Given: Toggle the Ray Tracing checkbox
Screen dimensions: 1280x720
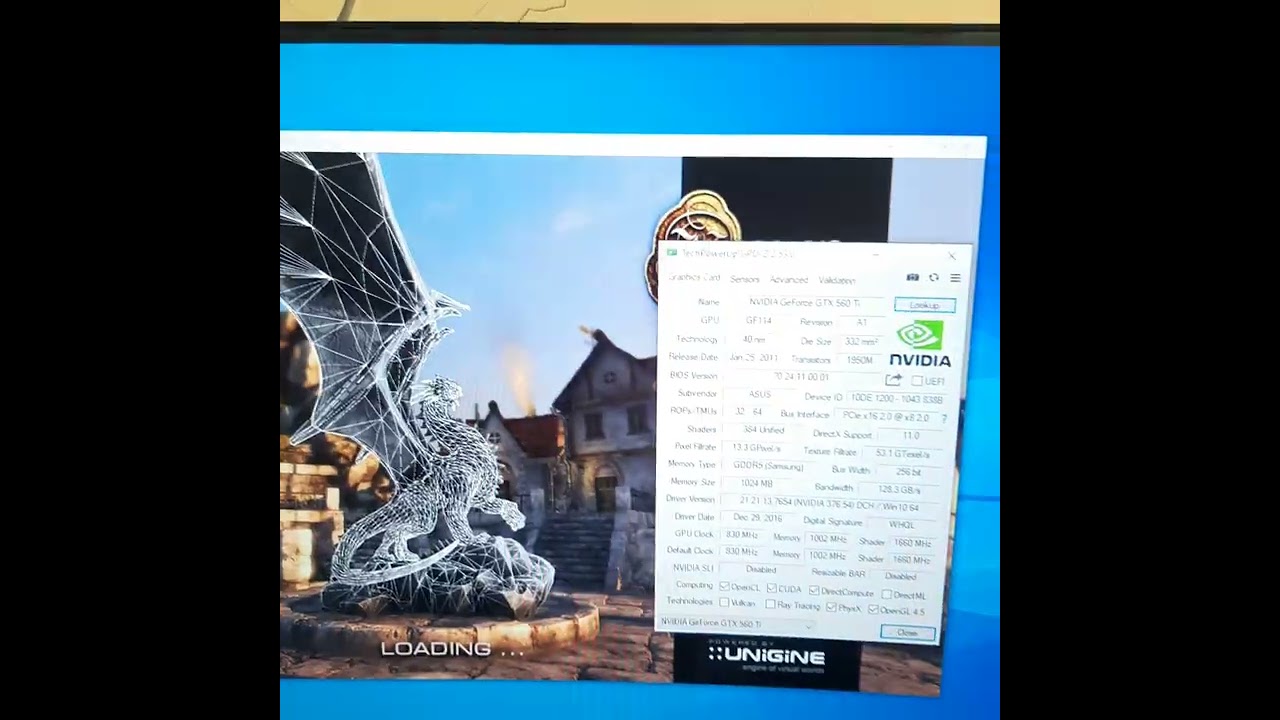Looking at the screenshot, I should [770, 605].
